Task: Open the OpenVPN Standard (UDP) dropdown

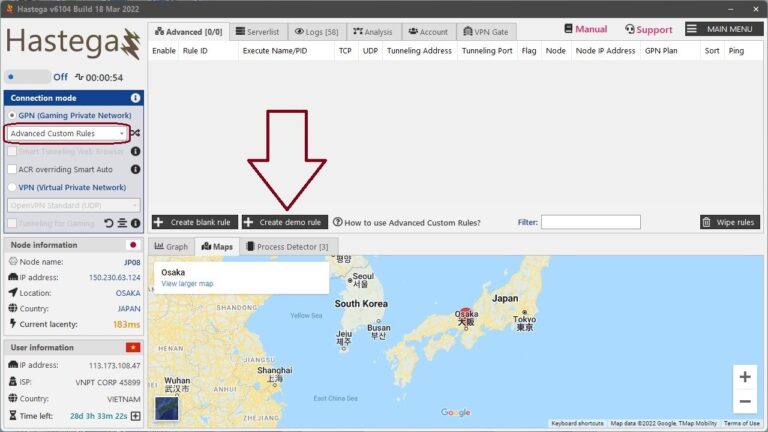Action: pyautogui.click(x=73, y=205)
